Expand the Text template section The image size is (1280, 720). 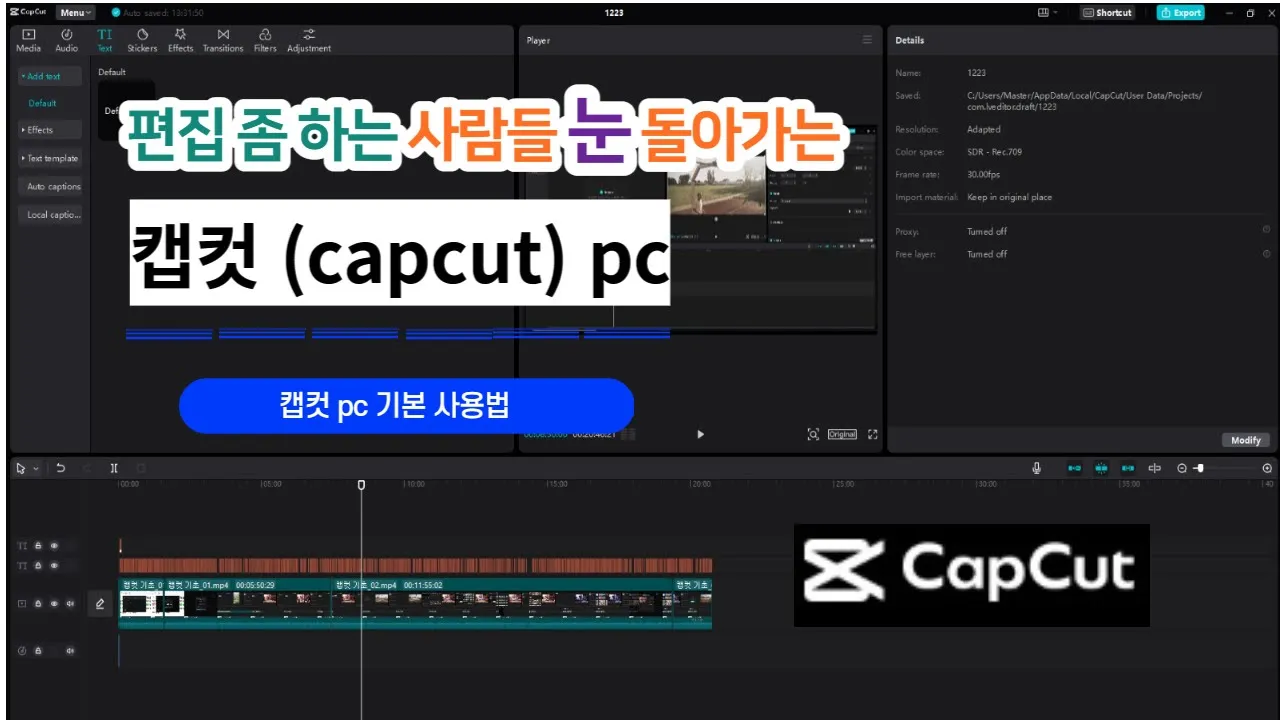coord(50,158)
